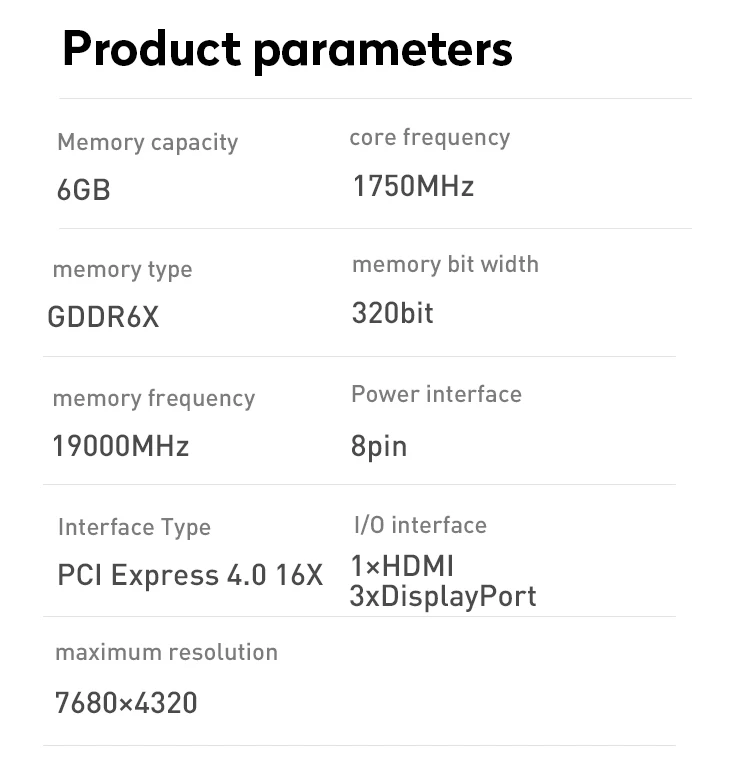Click the Product parameters heading
750x768 pixels.
tap(287, 50)
